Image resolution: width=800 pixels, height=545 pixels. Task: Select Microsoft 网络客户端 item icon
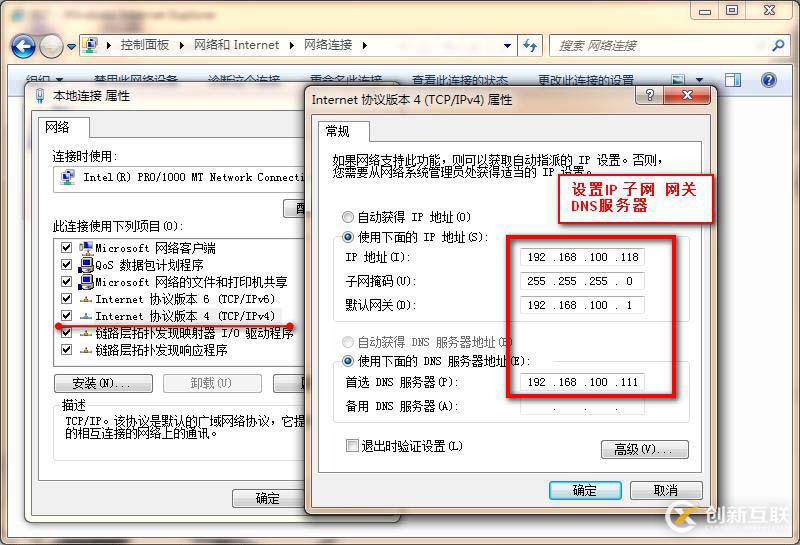tap(86, 247)
